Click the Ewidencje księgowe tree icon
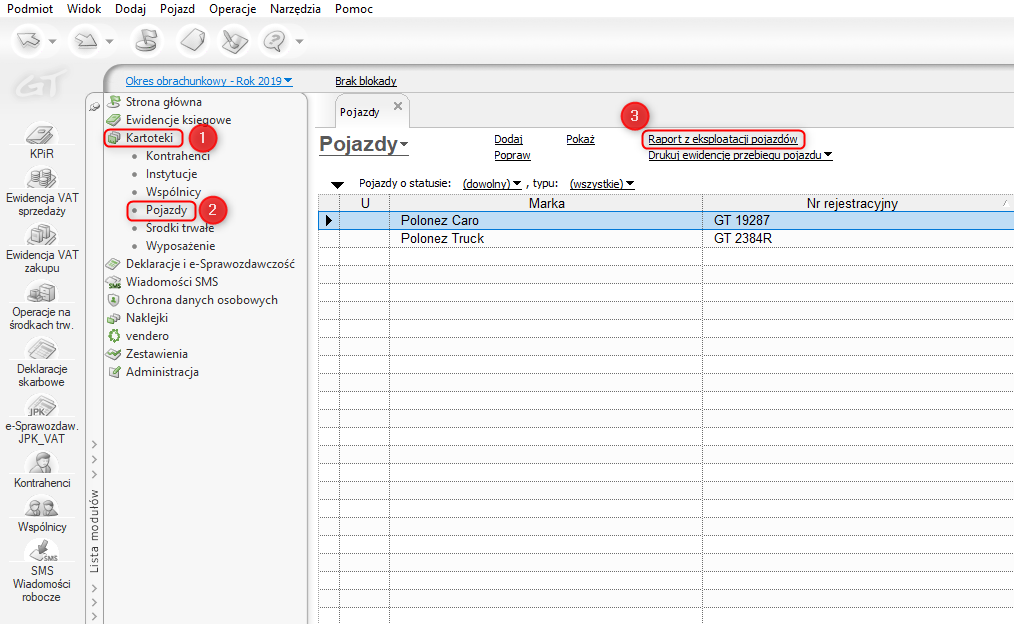Viewport: 1014px width, 624px height. 114,120
